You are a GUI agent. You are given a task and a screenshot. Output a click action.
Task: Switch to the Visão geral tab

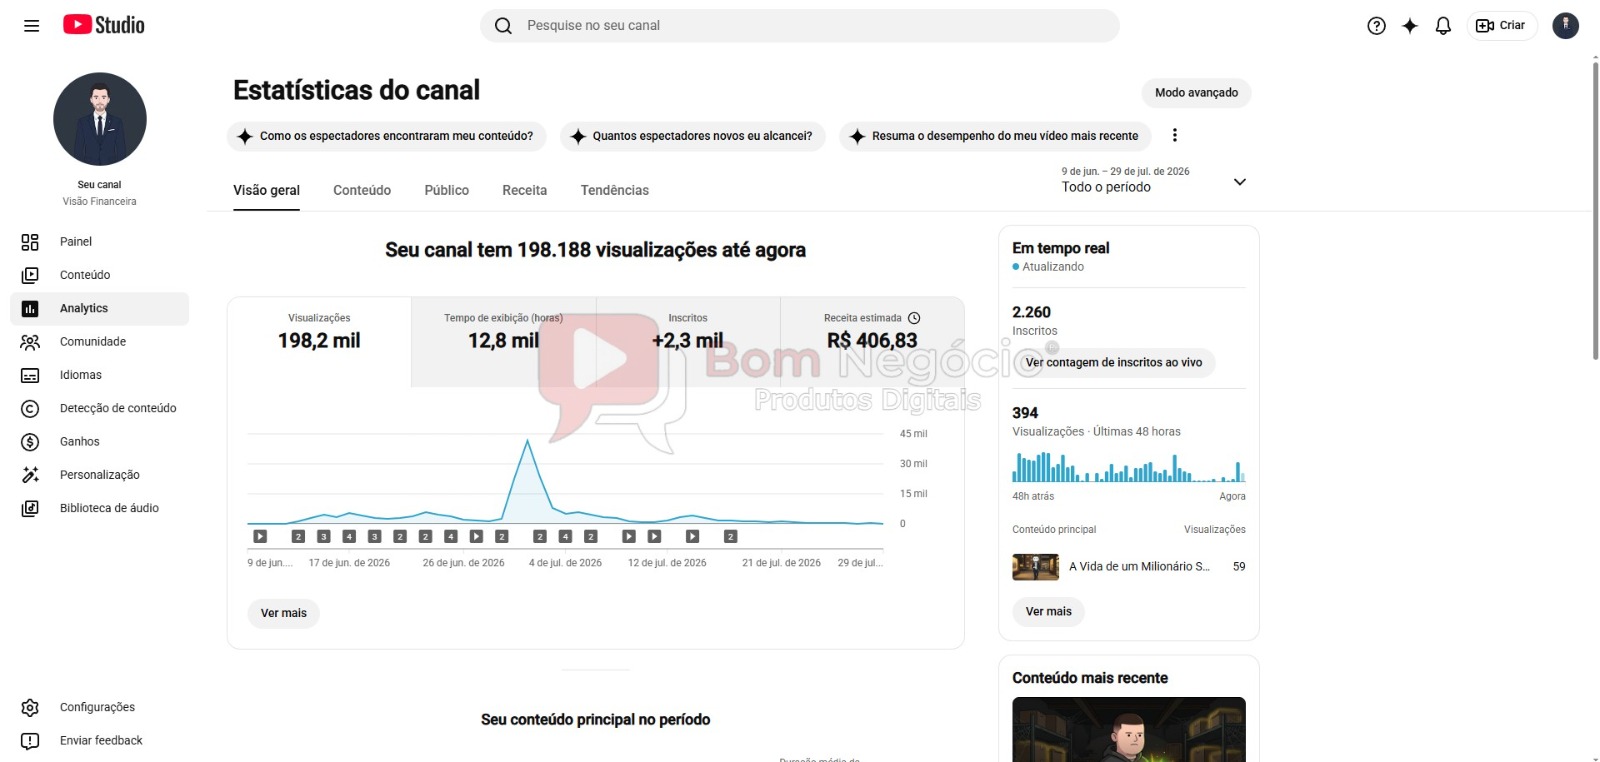(267, 190)
